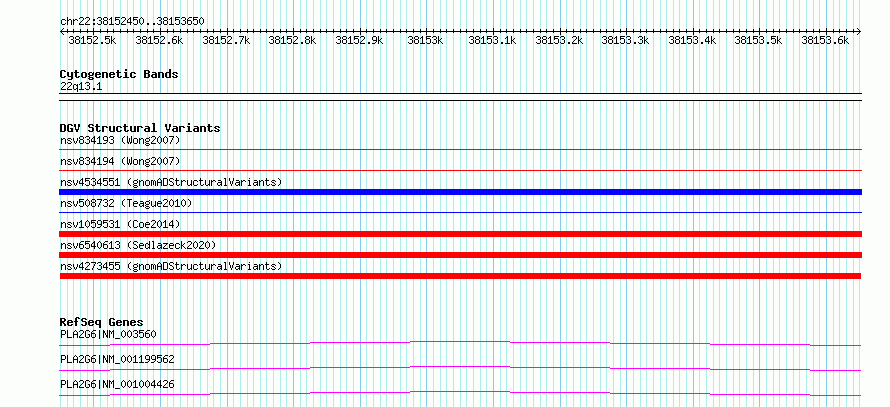Open variant nsv4273455 gnomAD label
Image resolution: width=890 pixels, height=407 pixels.
(171, 266)
